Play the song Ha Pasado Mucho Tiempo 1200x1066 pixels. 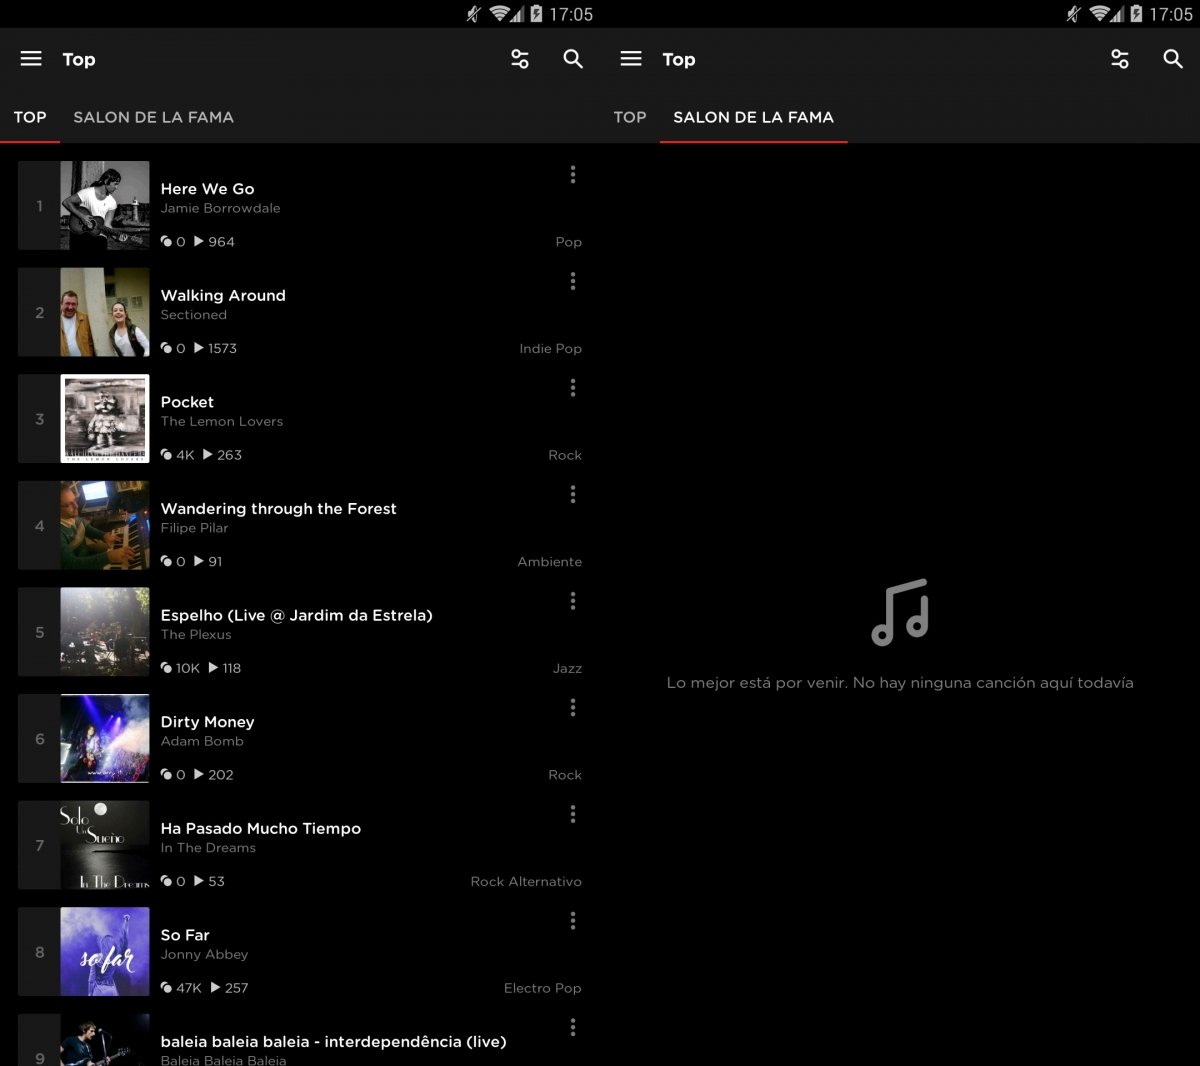[x=261, y=829]
